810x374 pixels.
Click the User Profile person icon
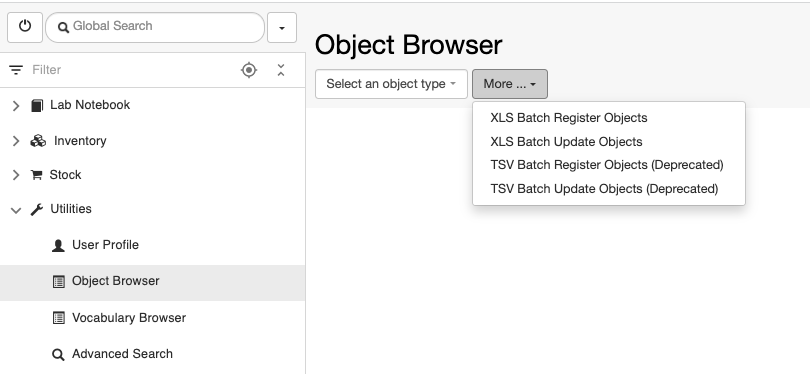tap(58, 245)
